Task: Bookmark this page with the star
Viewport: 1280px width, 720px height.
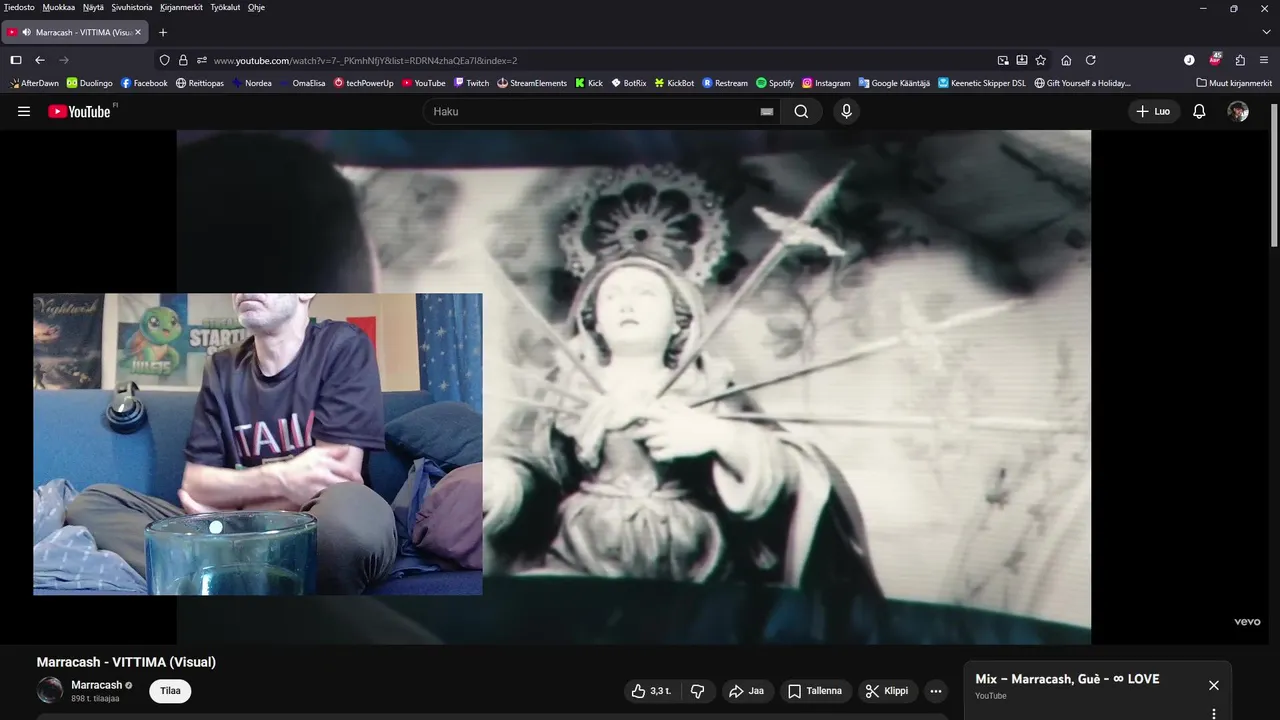Action: 1041,60
